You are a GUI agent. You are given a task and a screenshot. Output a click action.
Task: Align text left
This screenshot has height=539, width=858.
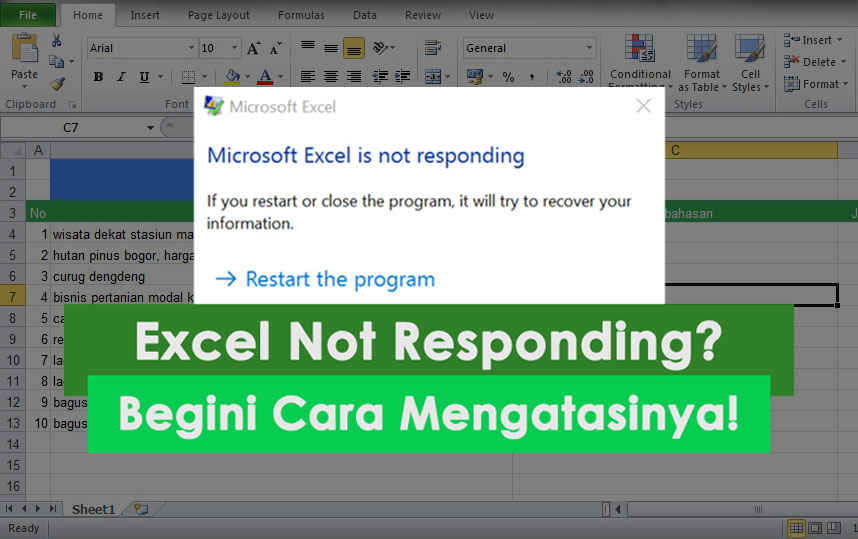308,77
